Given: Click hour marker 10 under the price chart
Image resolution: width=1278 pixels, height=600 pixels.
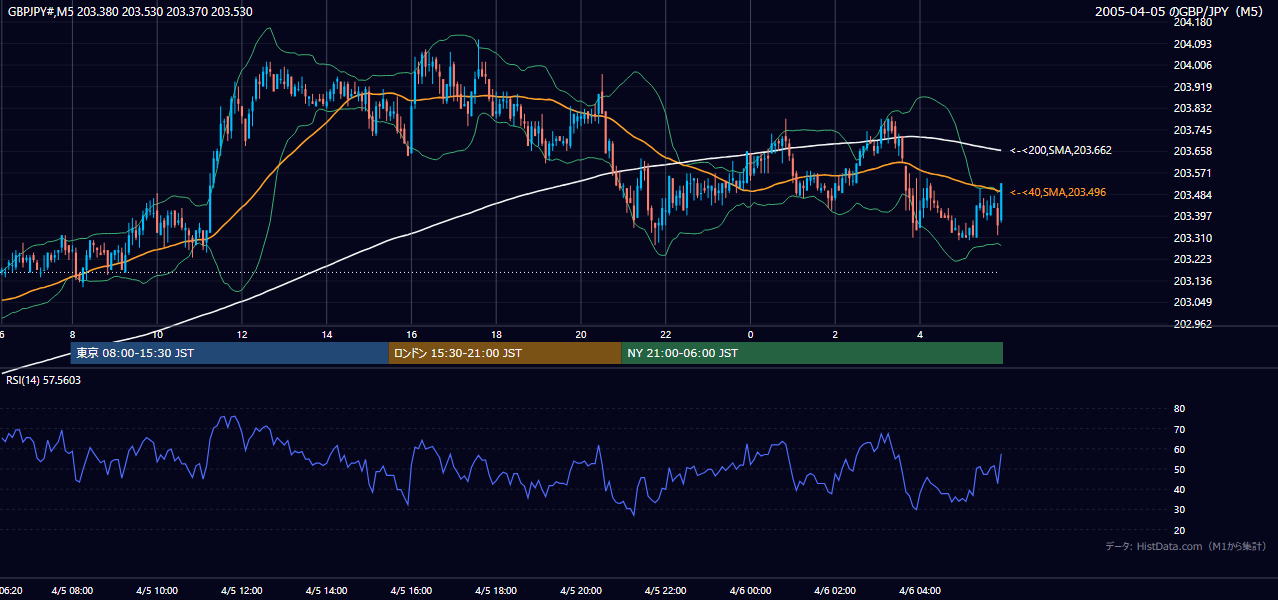Looking at the screenshot, I should pyautogui.click(x=157, y=334).
